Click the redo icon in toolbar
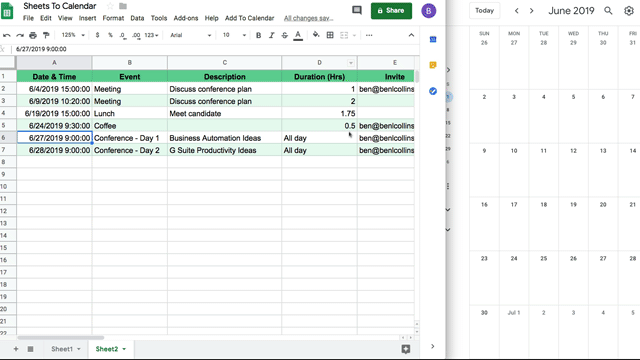The height and width of the screenshot is (360, 640). 20,36
